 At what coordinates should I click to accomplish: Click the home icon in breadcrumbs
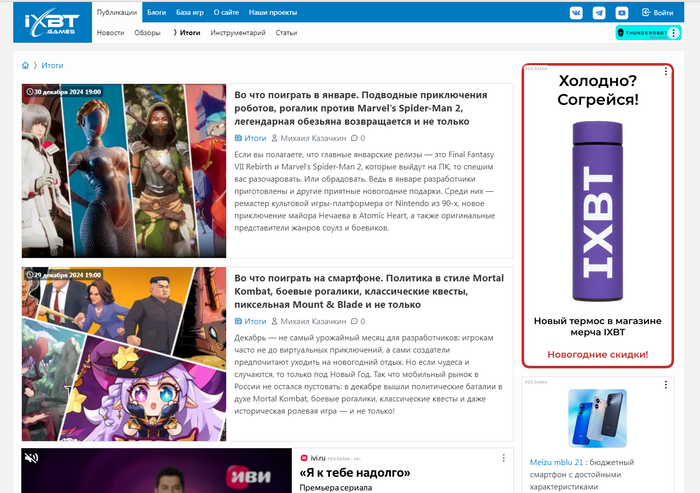[26, 65]
